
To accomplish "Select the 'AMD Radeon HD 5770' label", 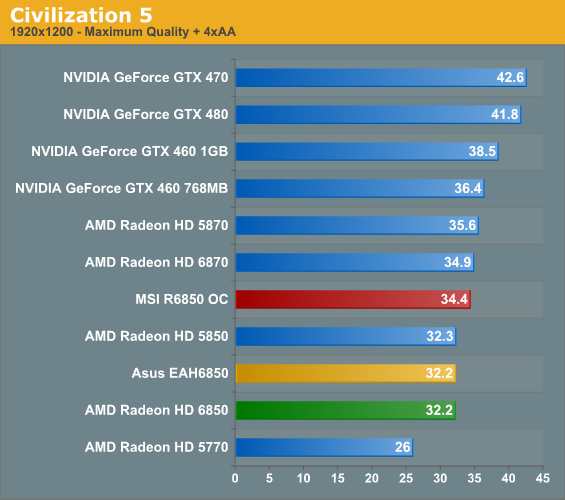I will click(x=156, y=447).
